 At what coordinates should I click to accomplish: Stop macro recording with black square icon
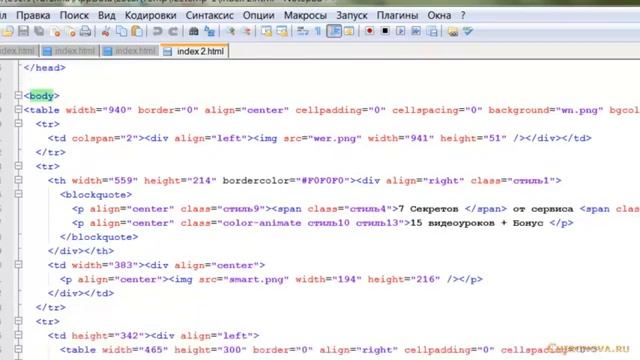tap(385, 31)
